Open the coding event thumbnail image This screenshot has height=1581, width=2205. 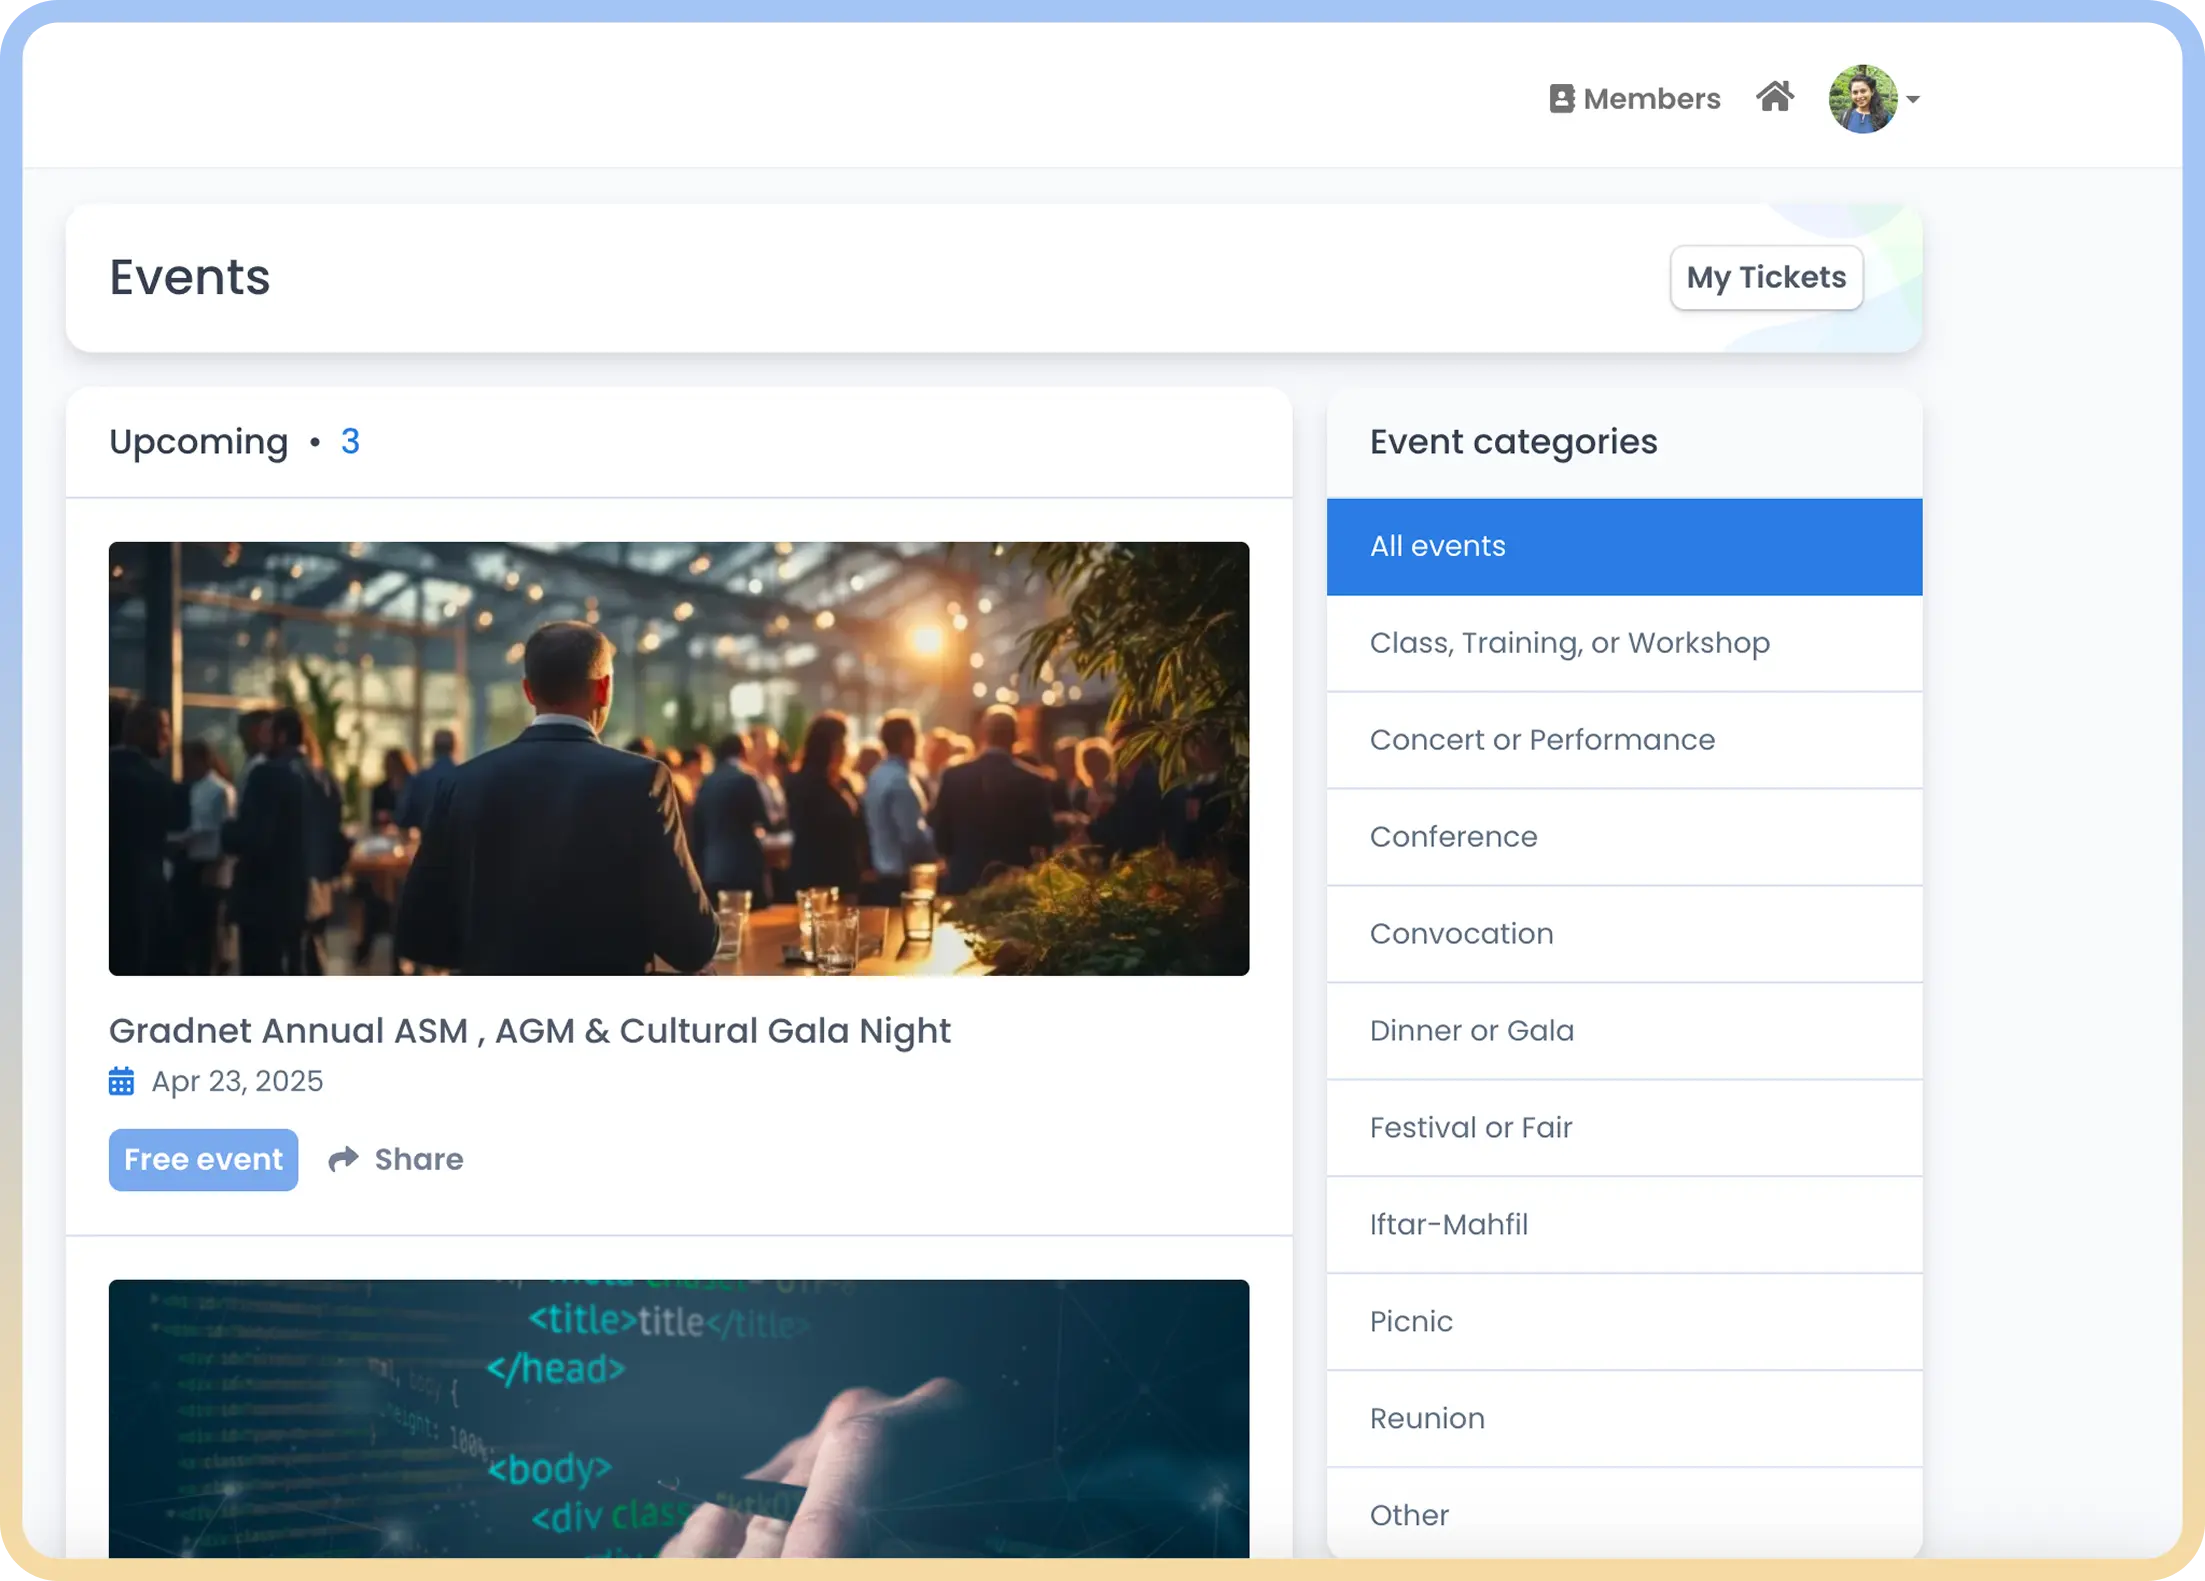678,1418
